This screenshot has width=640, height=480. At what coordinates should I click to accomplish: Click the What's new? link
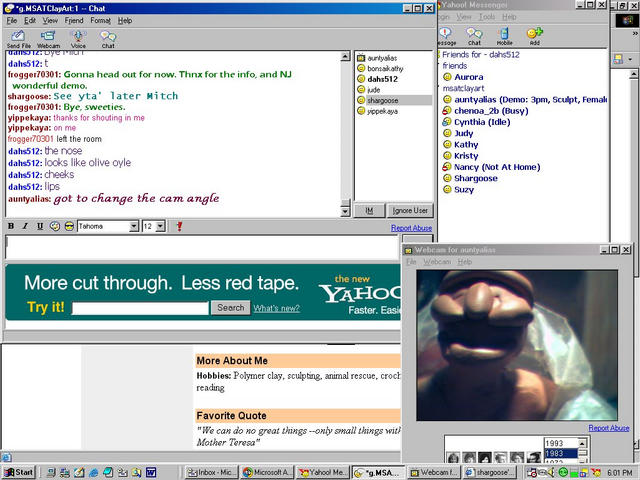[x=276, y=308]
